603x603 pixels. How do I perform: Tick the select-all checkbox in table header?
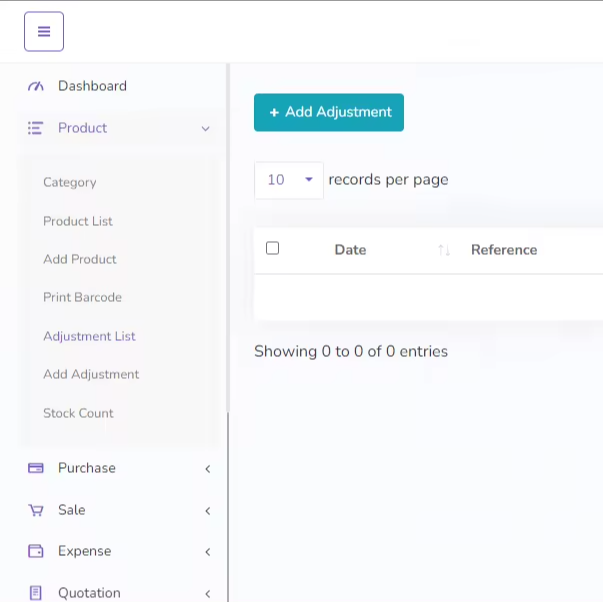[272, 248]
